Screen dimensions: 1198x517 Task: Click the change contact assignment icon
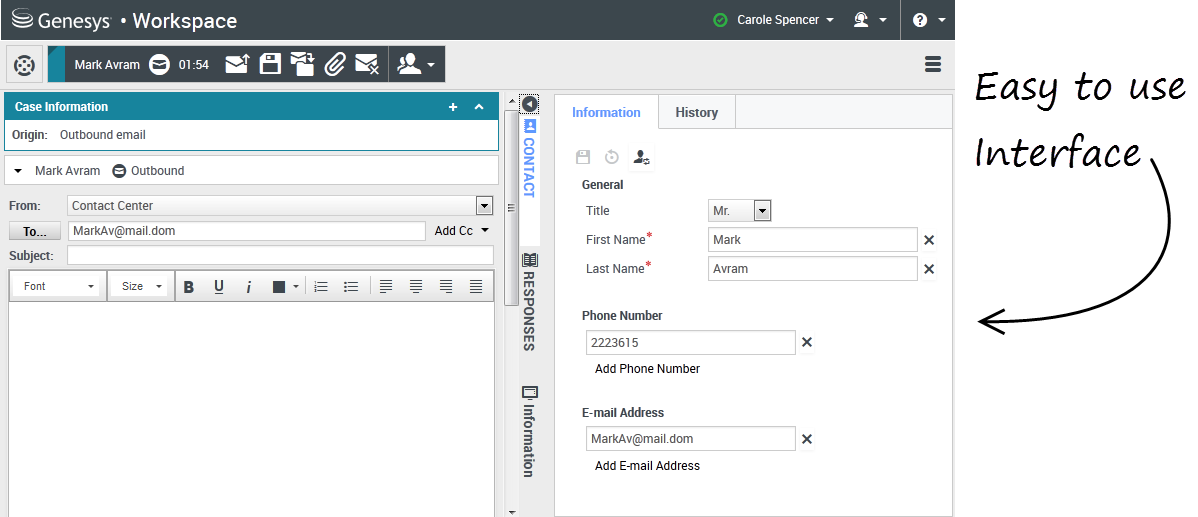[x=642, y=157]
